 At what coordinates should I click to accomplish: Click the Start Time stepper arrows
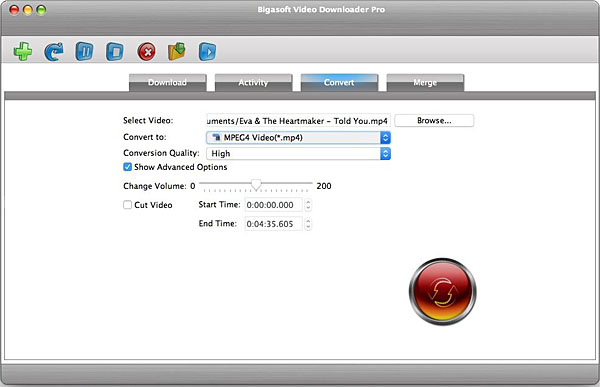308,205
